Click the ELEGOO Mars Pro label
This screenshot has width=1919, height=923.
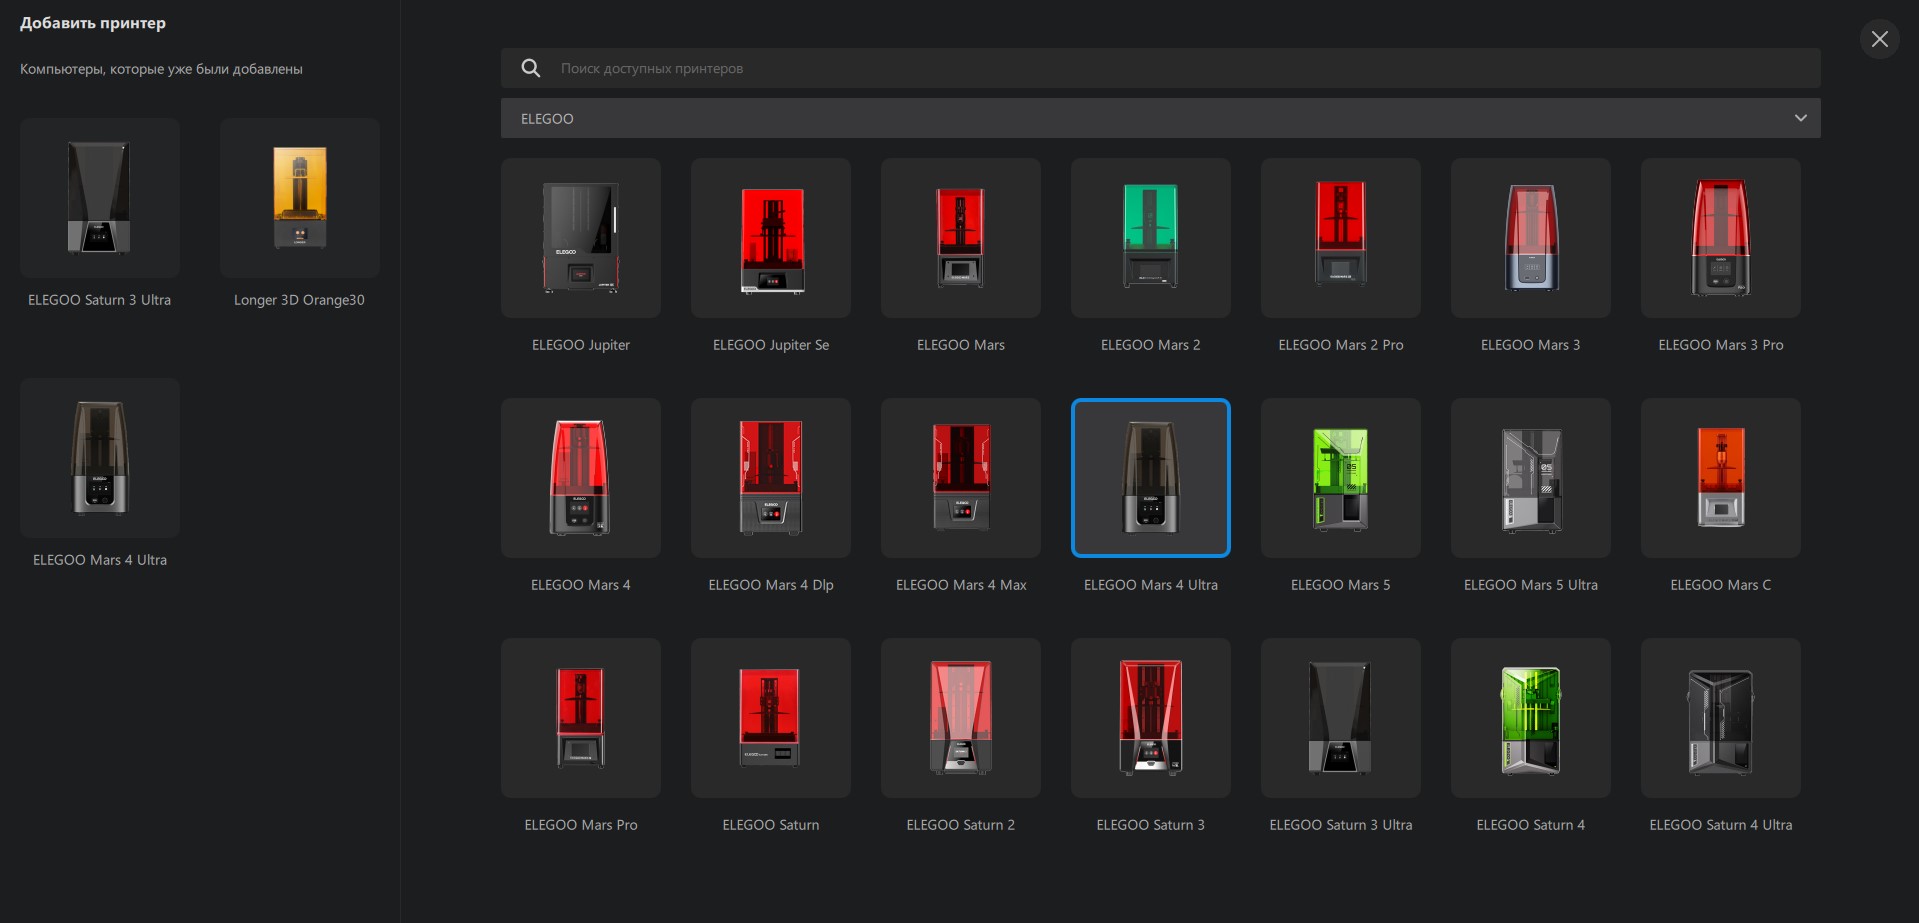point(580,825)
